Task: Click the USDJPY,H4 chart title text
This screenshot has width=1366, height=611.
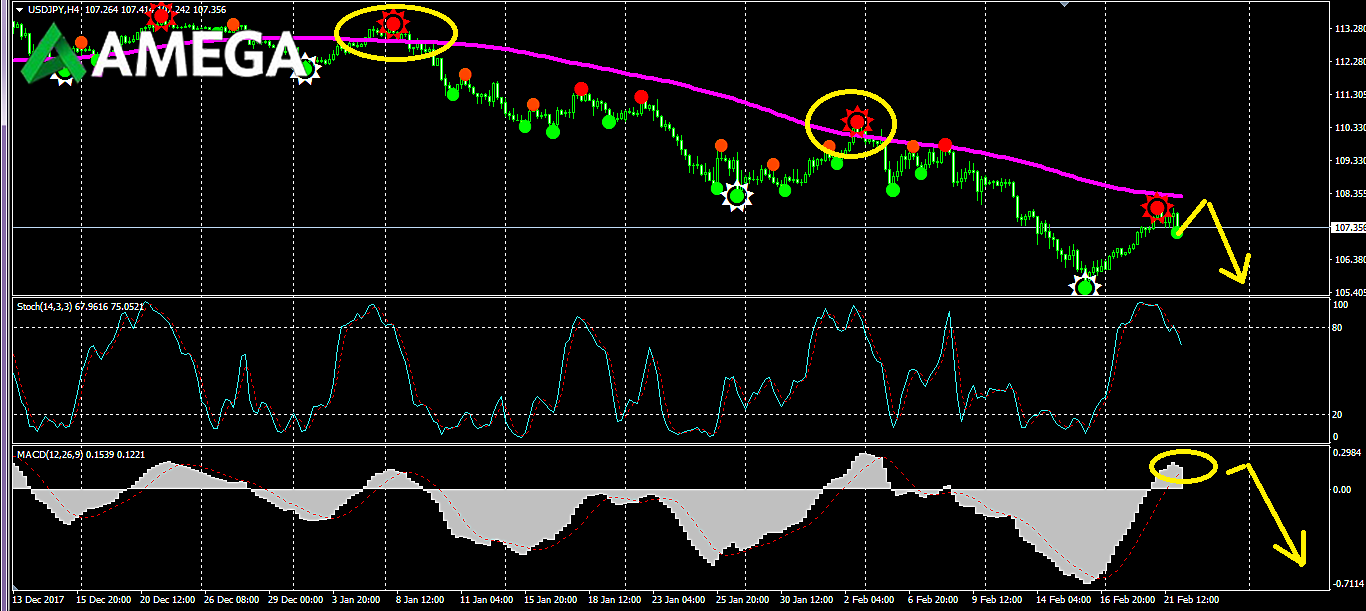Action: (x=54, y=9)
